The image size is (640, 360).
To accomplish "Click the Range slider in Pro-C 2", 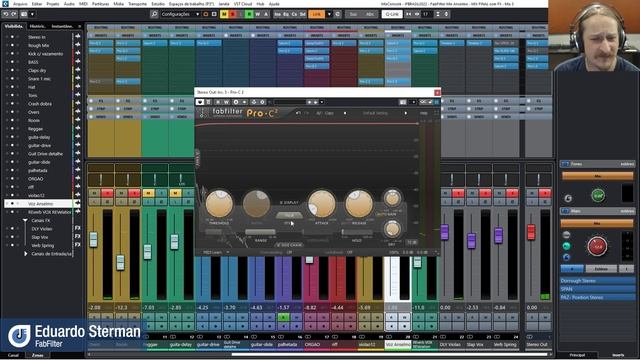I will [260, 232].
